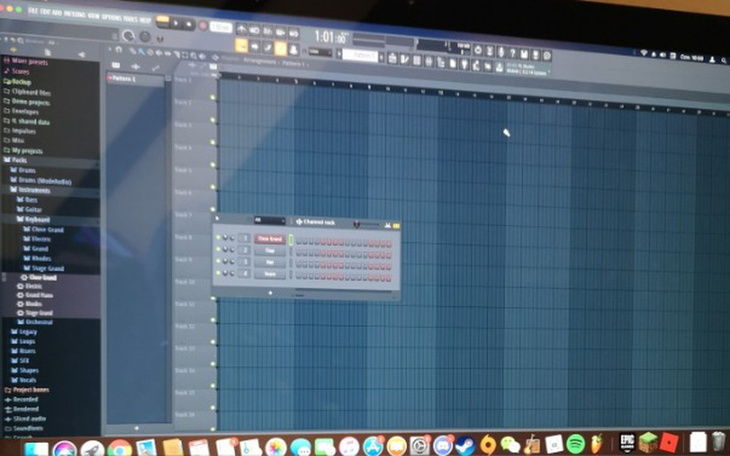The image size is (730, 456).
Task: Adjust the main pitch knob
Action: (x=145, y=36)
